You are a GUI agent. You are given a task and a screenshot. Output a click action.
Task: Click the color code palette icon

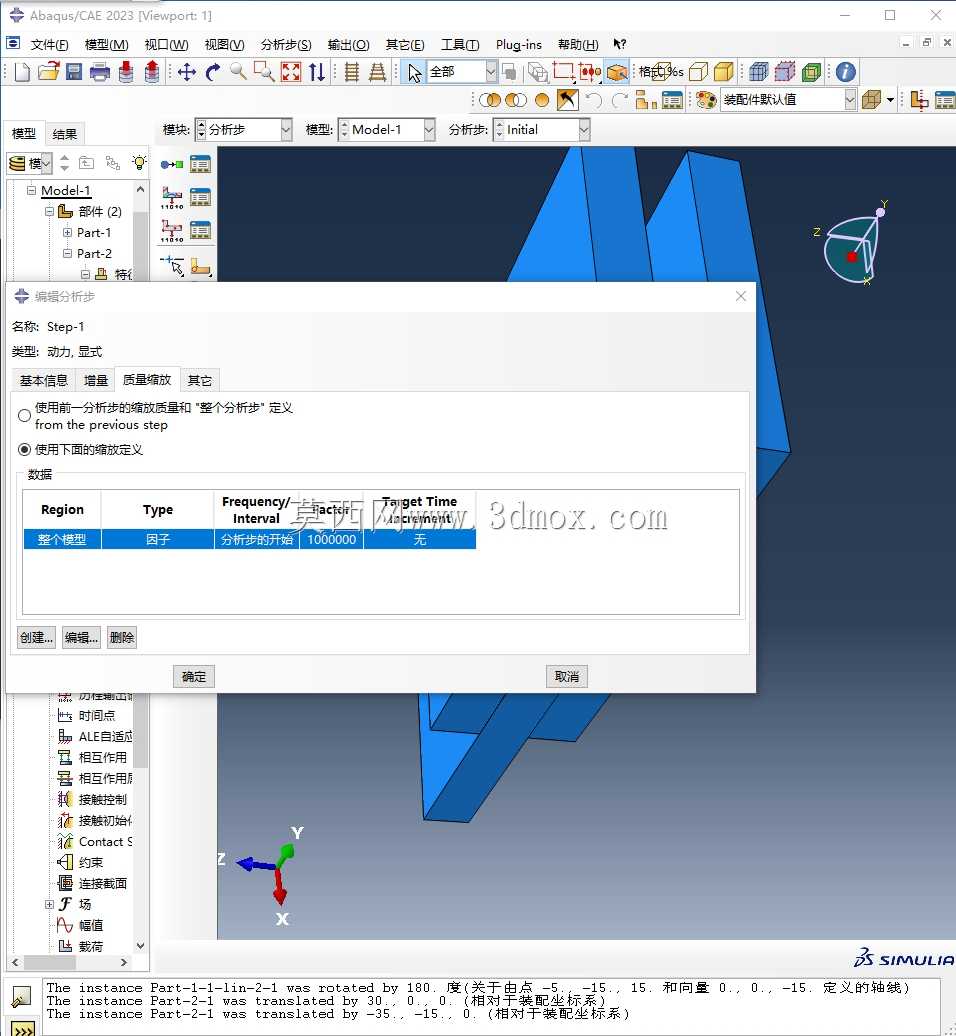coord(706,100)
